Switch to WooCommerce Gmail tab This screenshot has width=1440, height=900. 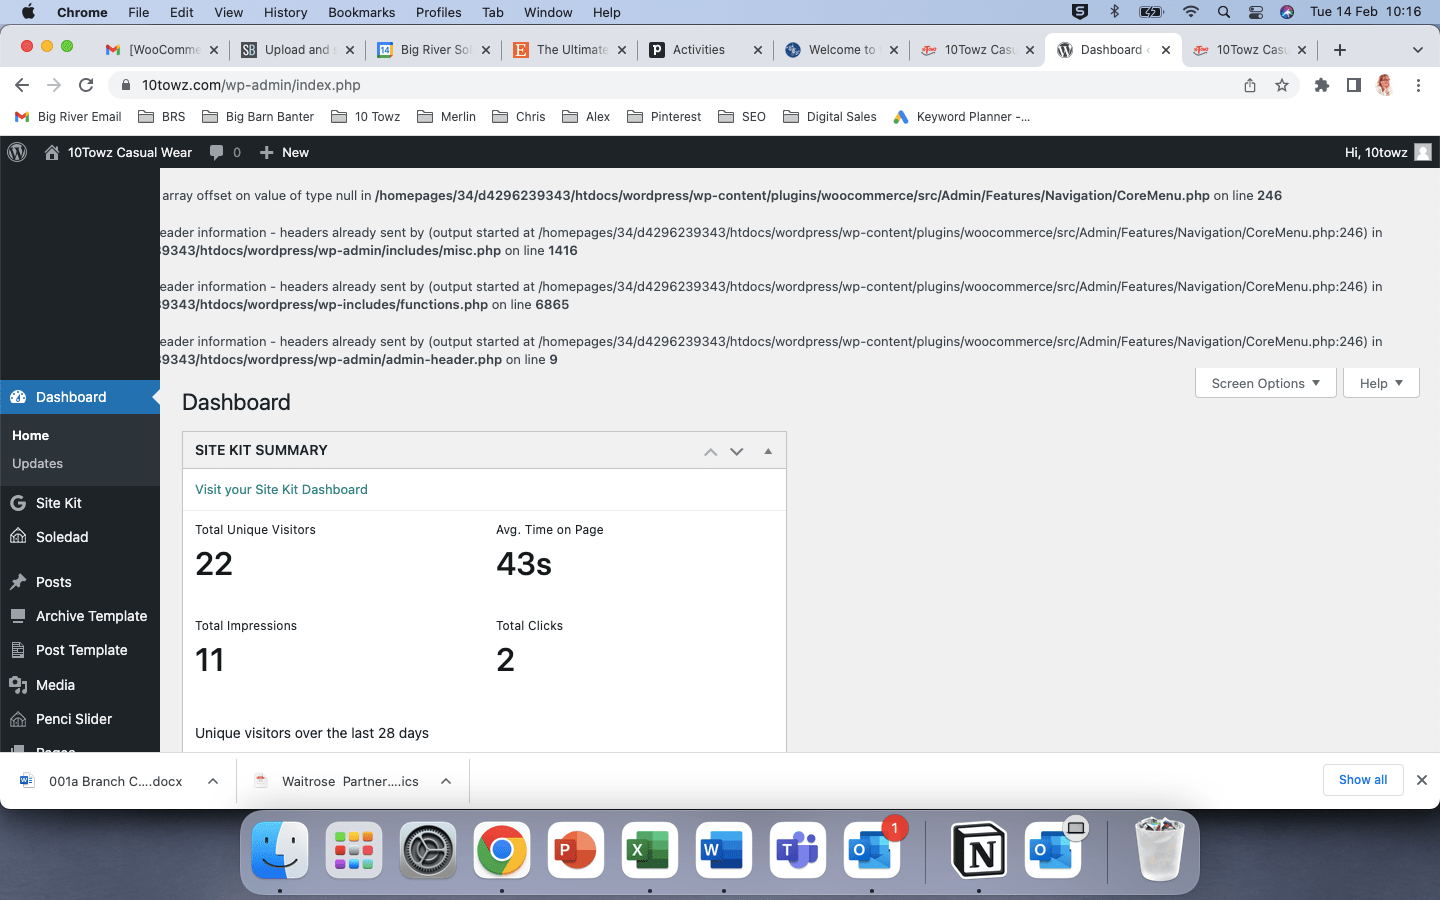pos(160,49)
